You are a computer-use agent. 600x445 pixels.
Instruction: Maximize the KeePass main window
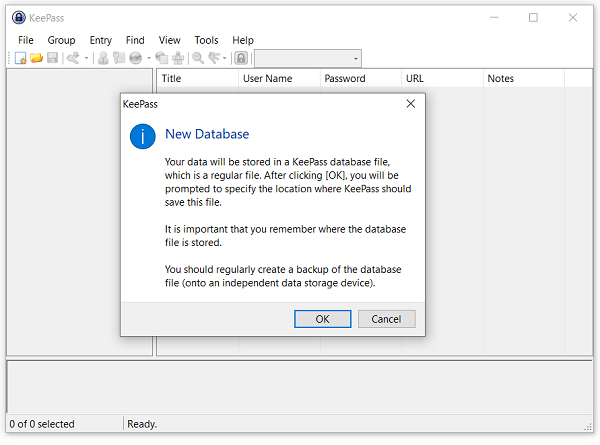tap(533, 18)
